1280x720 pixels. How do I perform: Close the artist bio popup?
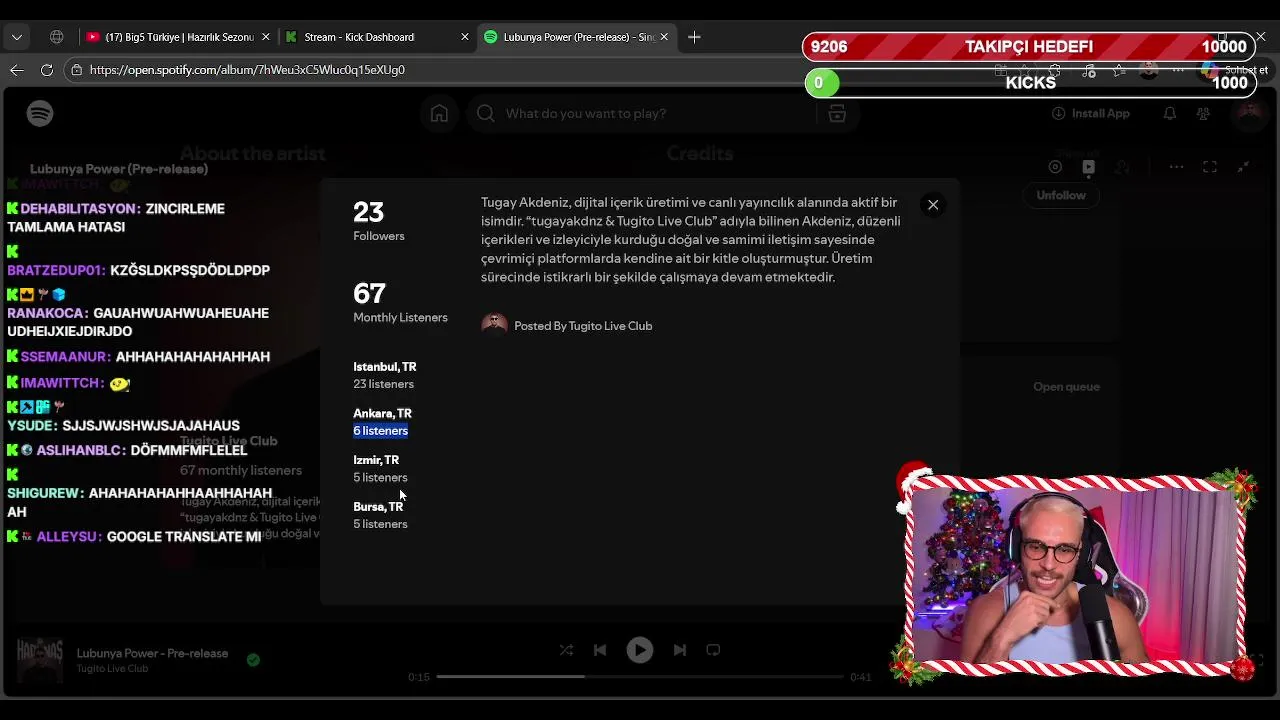(933, 204)
